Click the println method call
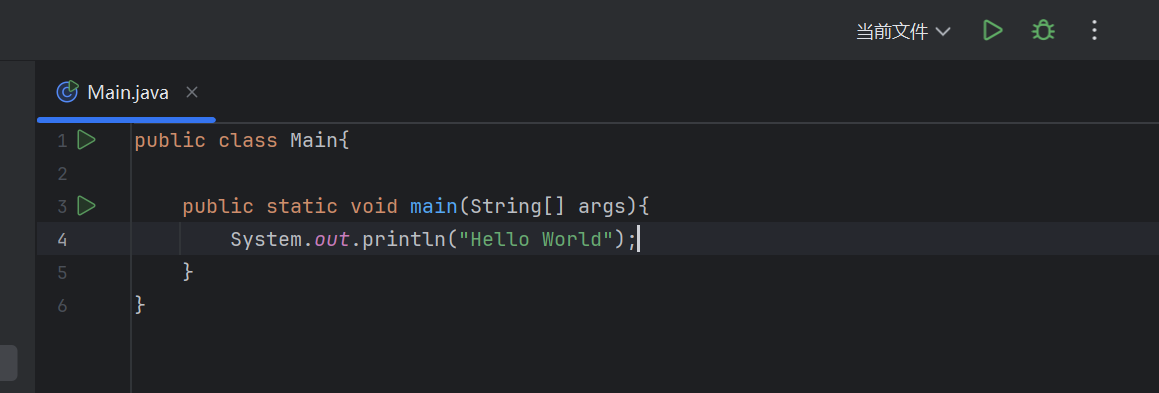The height and width of the screenshot is (393, 1159). coord(404,239)
